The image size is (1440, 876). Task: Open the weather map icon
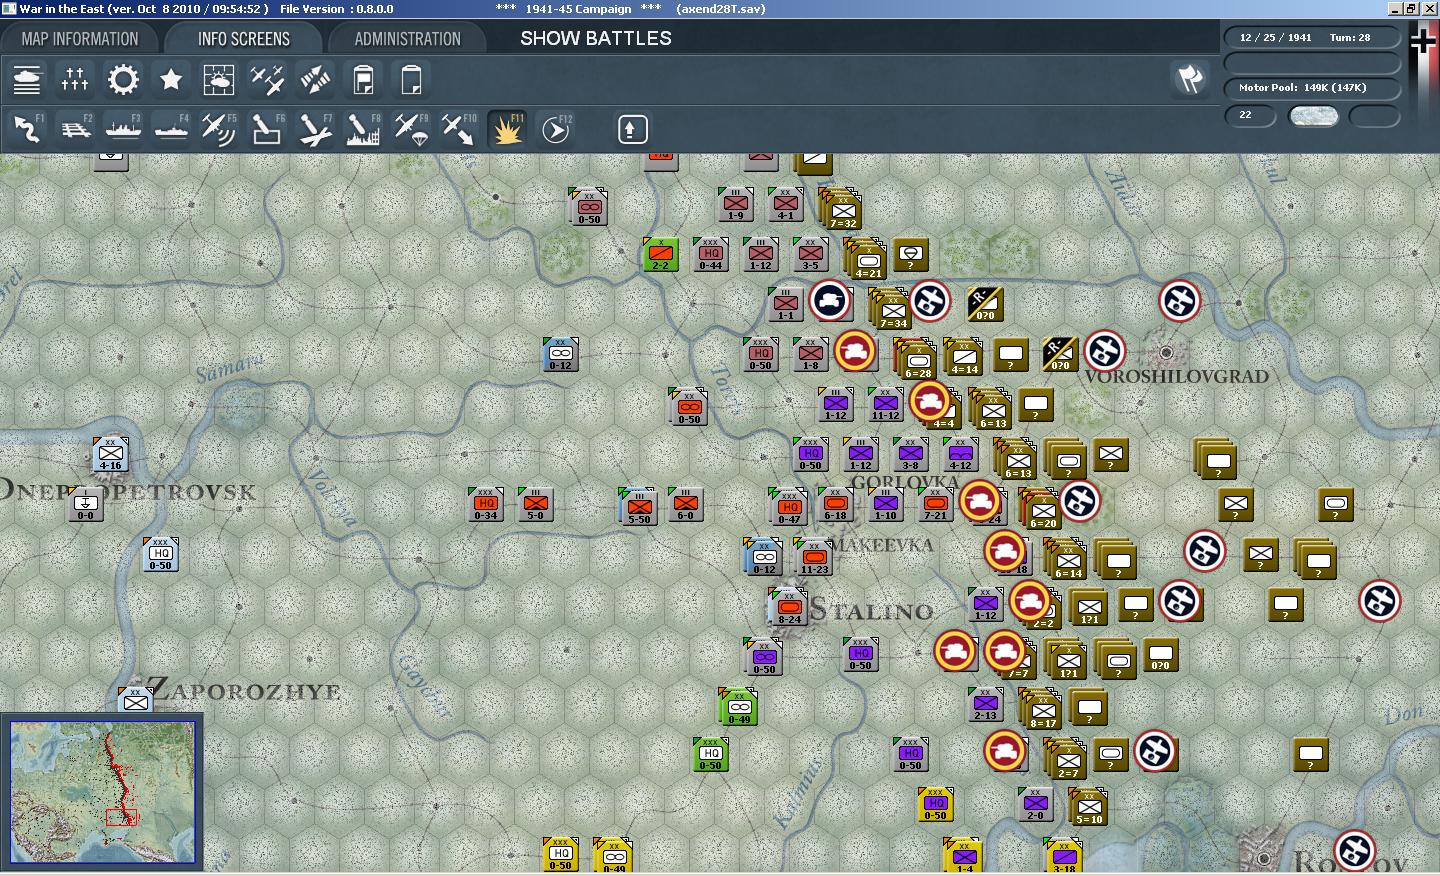click(x=219, y=79)
